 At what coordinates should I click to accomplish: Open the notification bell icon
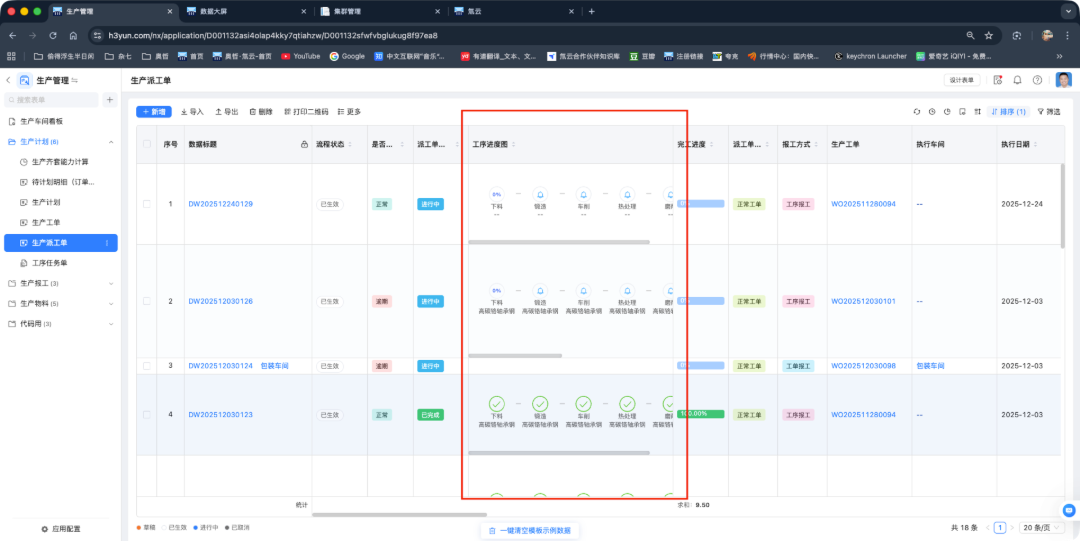tap(1017, 80)
